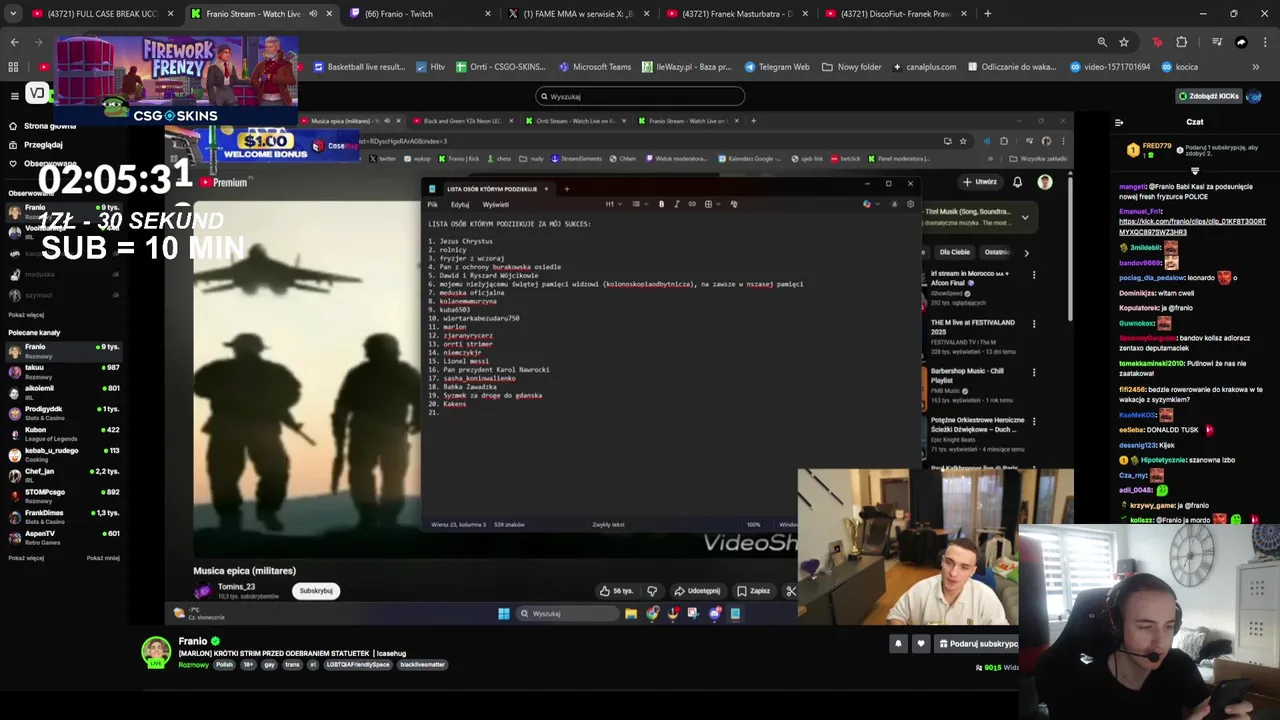
Task: Click Udostępnij share button
Action: [x=697, y=591]
